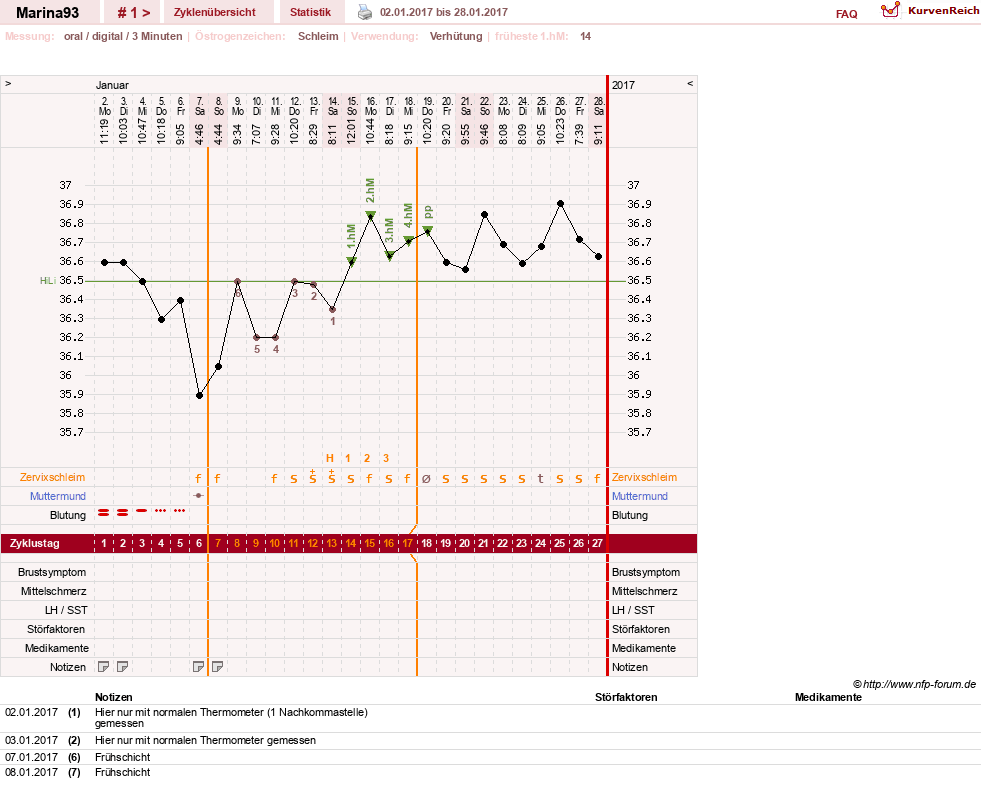The width and height of the screenshot is (981, 810).
Task: Click the LH / SST row label on left
Action: tap(66, 610)
